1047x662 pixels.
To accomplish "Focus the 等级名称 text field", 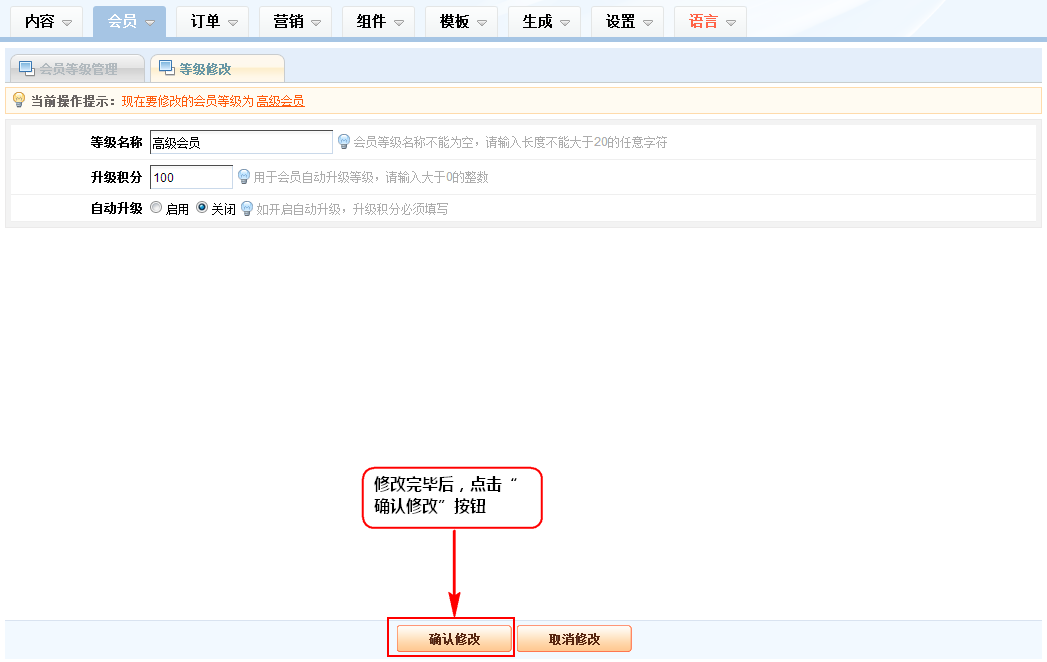I will point(241,143).
